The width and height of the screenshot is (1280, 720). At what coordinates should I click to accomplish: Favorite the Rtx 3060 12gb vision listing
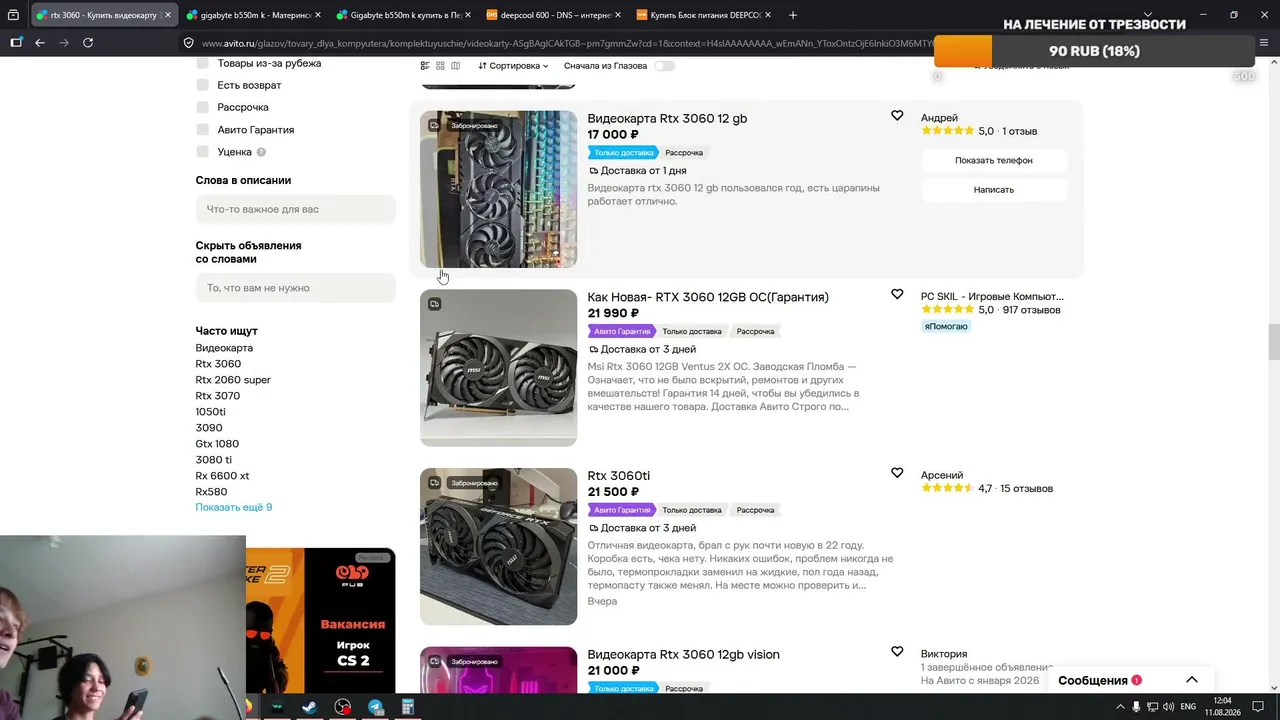click(897, 652)
